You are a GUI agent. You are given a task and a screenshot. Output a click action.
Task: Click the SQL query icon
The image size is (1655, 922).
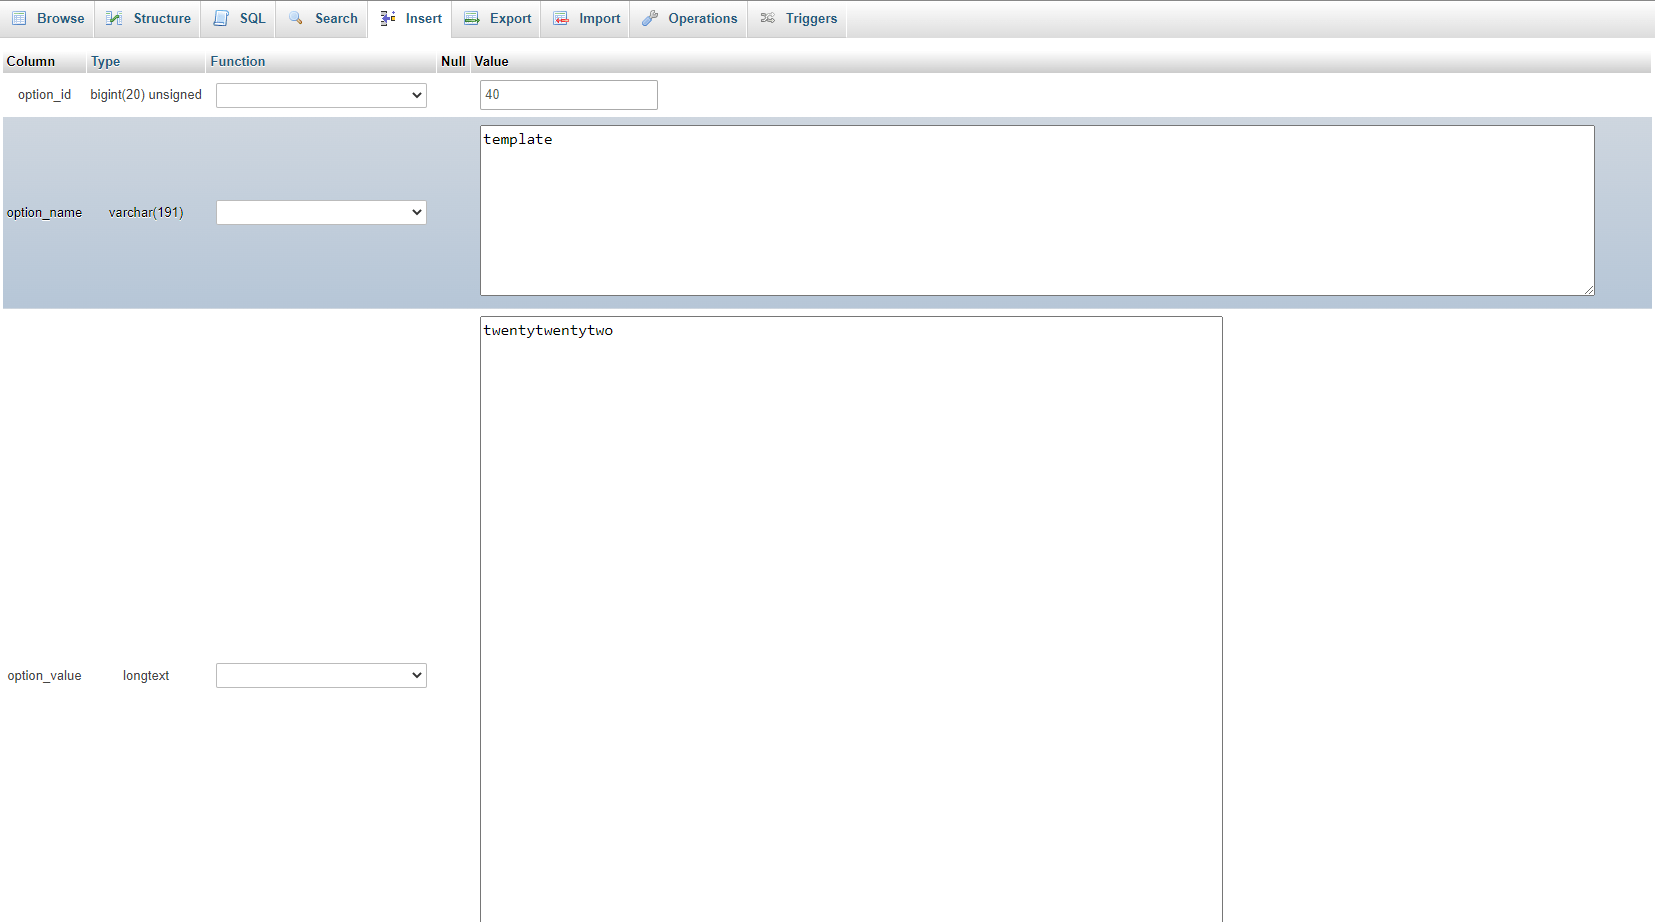(221, 18)
